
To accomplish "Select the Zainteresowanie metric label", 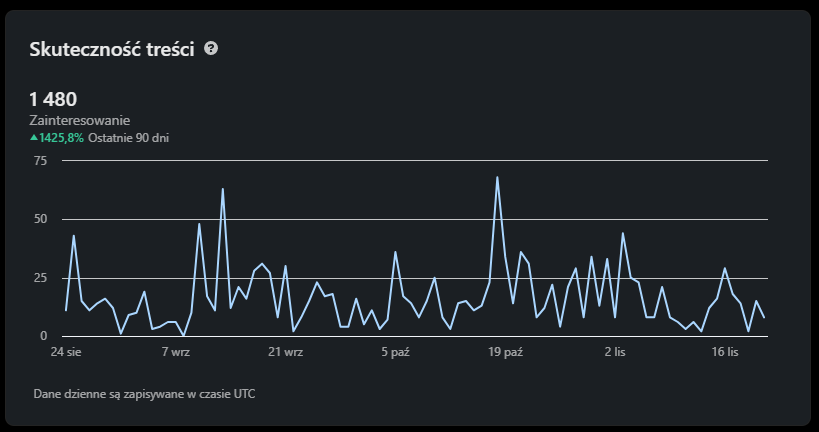I will pyautogui.click(x=80, y=120).
